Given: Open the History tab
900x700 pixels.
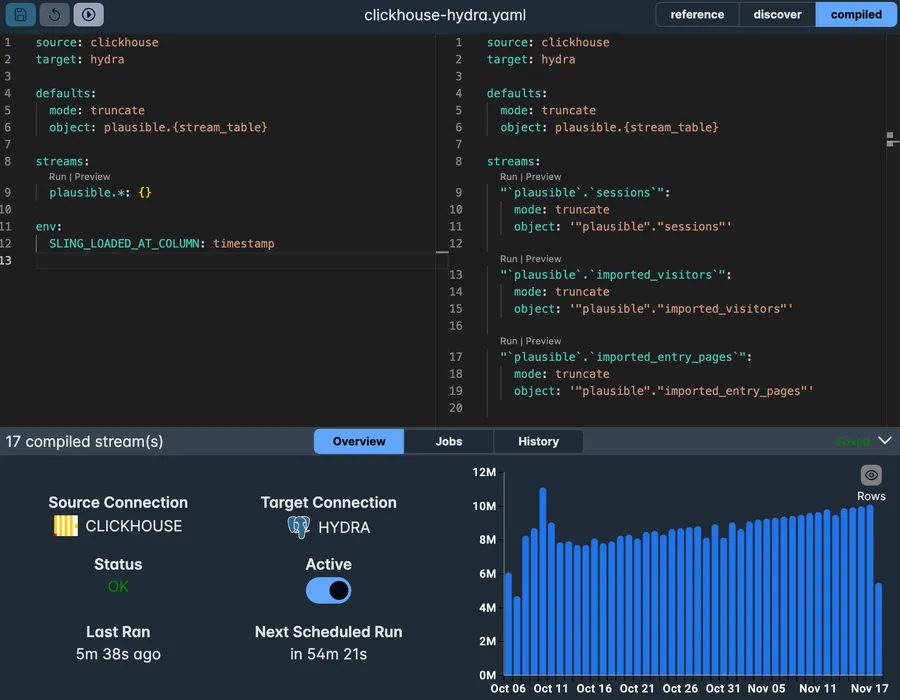Looking at the screenshot, I should (538, 441).
